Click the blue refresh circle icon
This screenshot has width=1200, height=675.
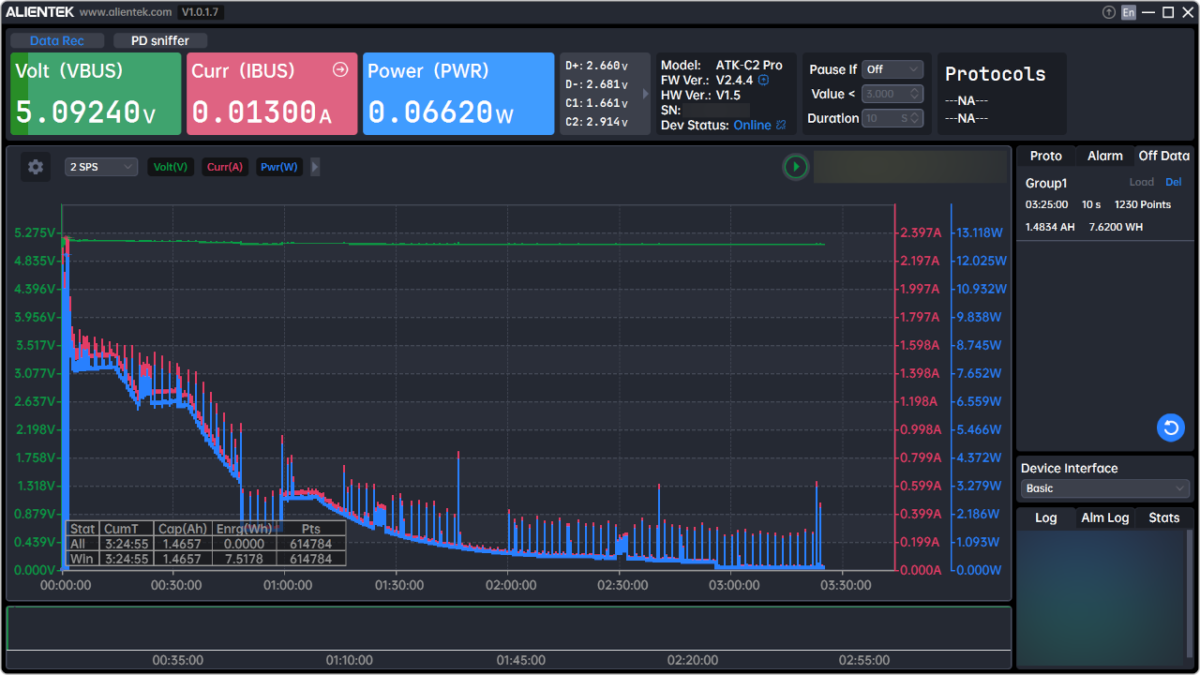[1170, 428]
